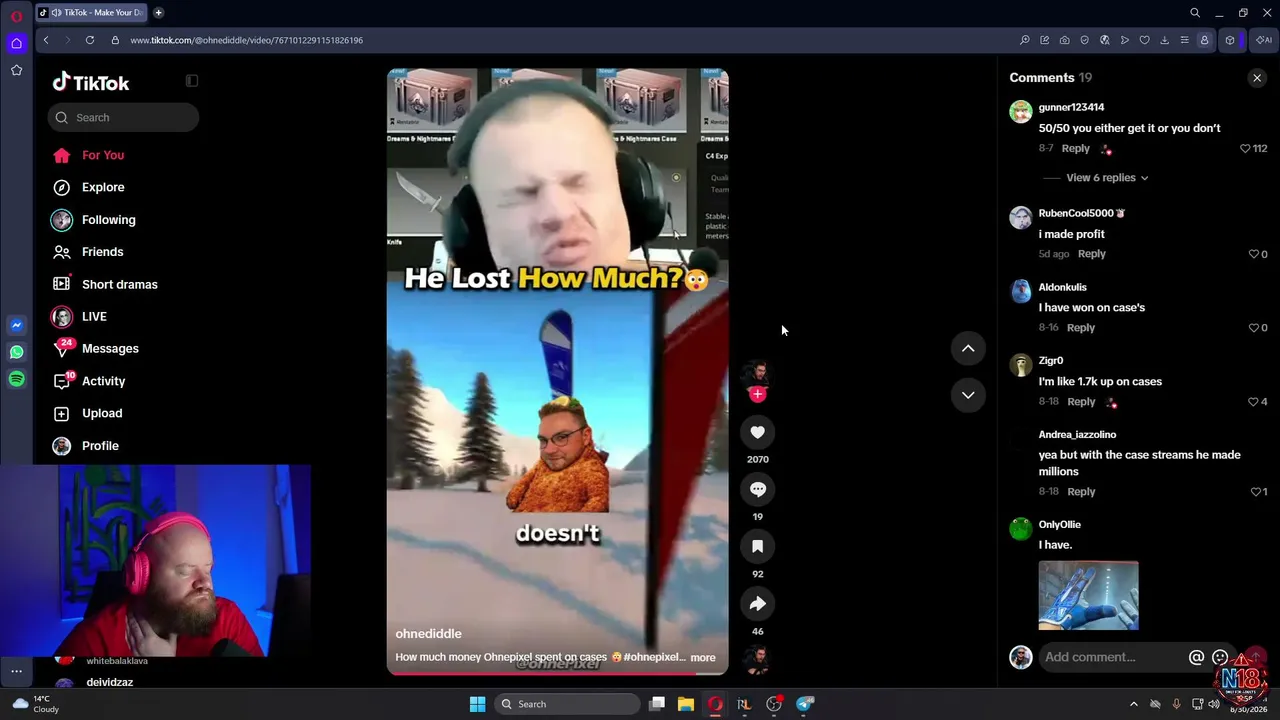Viewport: 1280px width, 720px height.
Task: Open the image in OnlyOllie's comment
Action: 1088,596
